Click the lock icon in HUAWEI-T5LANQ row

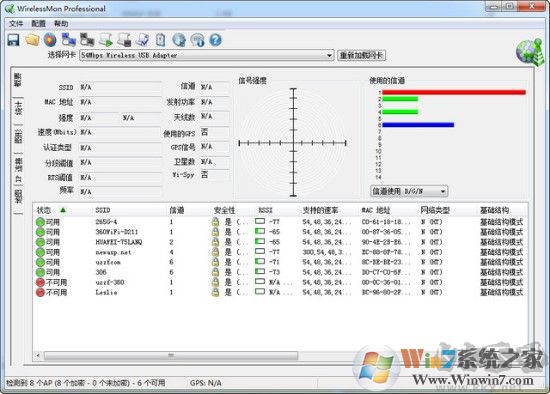tap(215, 242)
